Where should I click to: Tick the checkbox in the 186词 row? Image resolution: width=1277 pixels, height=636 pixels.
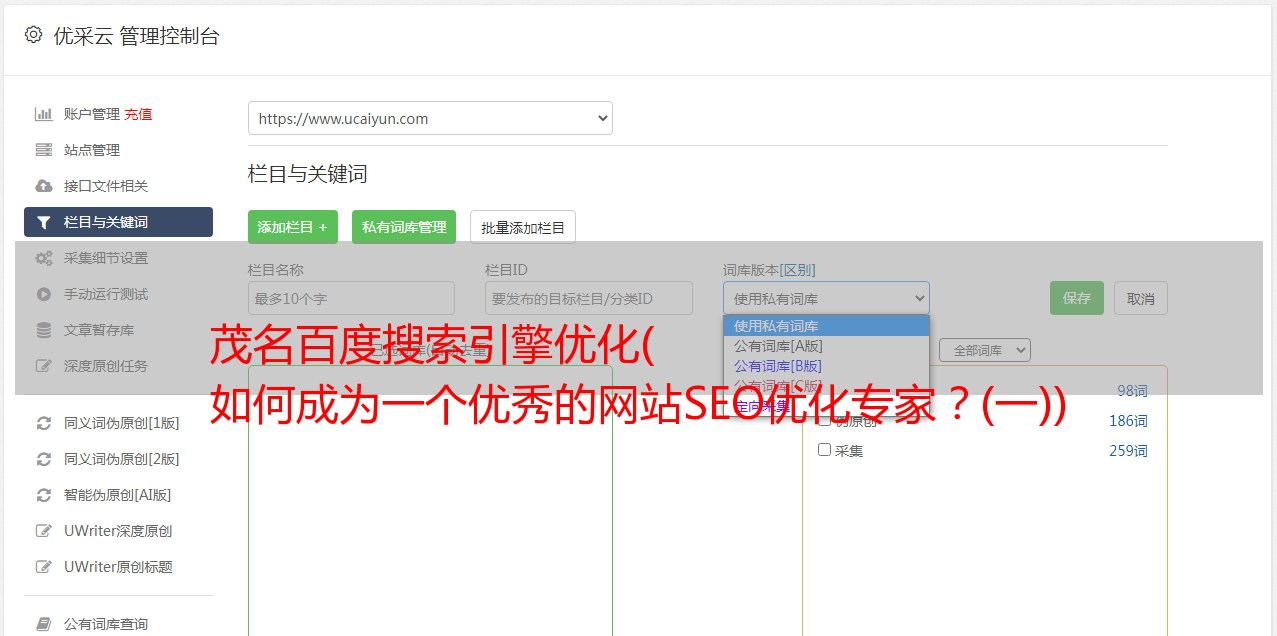click(825, 420)
